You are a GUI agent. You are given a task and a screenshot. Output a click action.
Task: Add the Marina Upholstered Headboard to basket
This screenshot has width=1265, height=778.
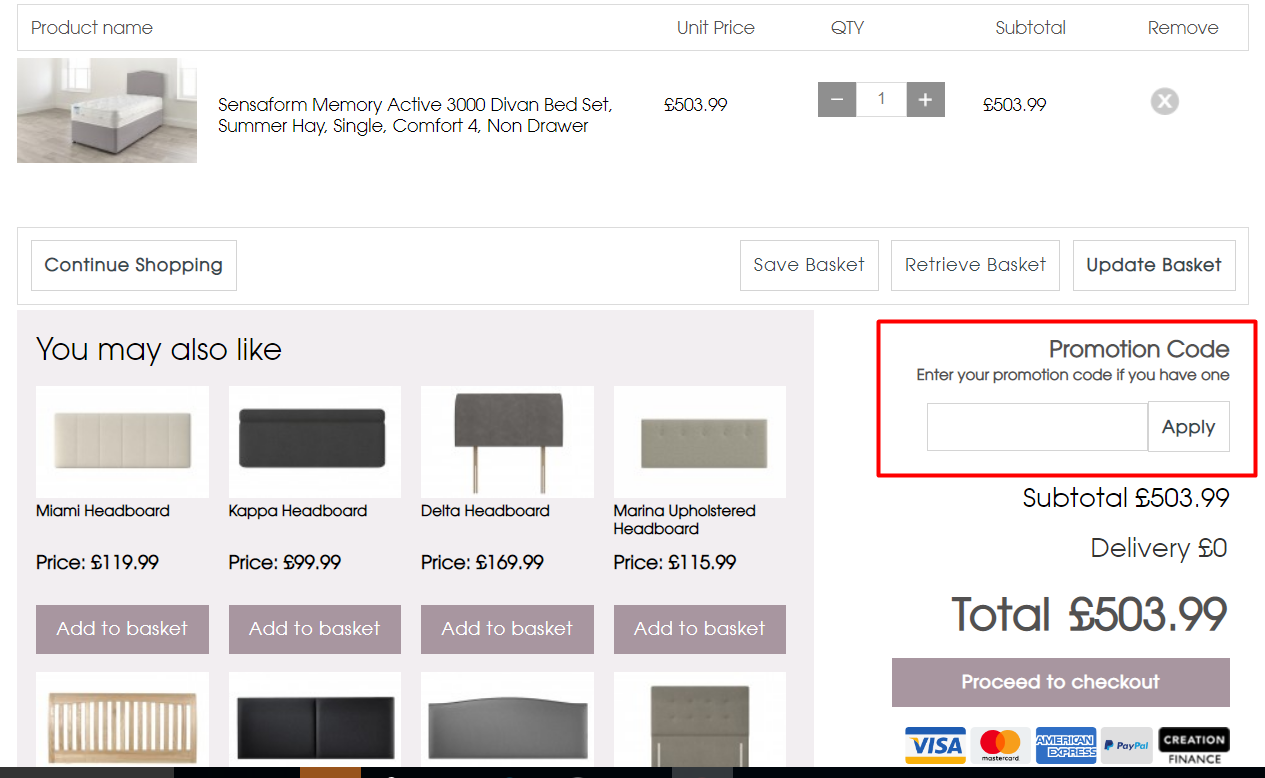699,629
